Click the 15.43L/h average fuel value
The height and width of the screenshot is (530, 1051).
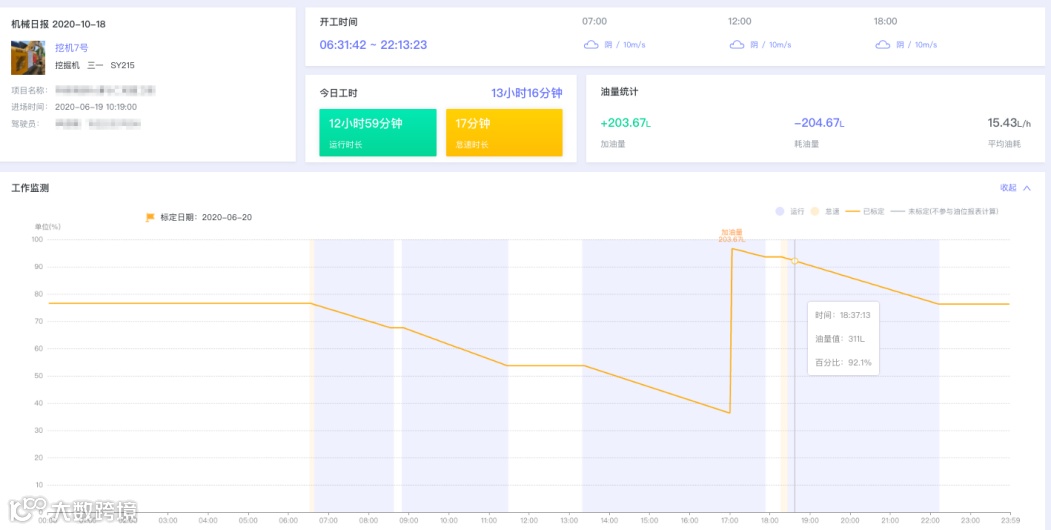coord(1009,123)
